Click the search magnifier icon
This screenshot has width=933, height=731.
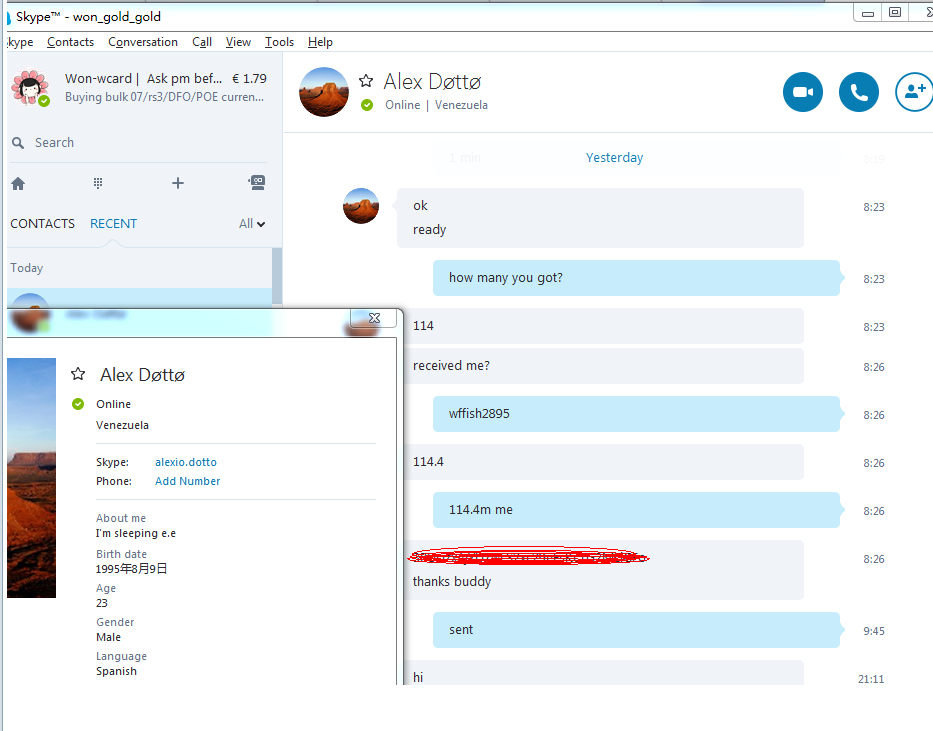coord(18,143)
